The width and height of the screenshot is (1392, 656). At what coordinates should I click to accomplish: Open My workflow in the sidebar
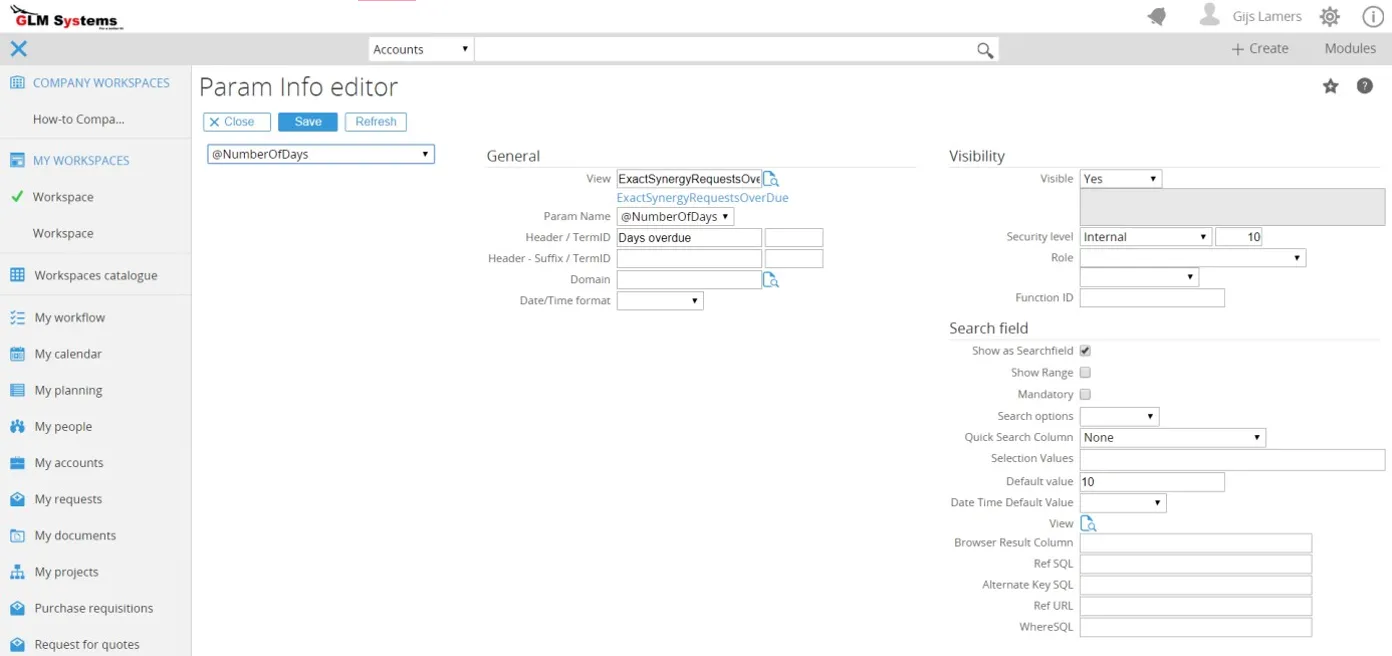point(69,318)
